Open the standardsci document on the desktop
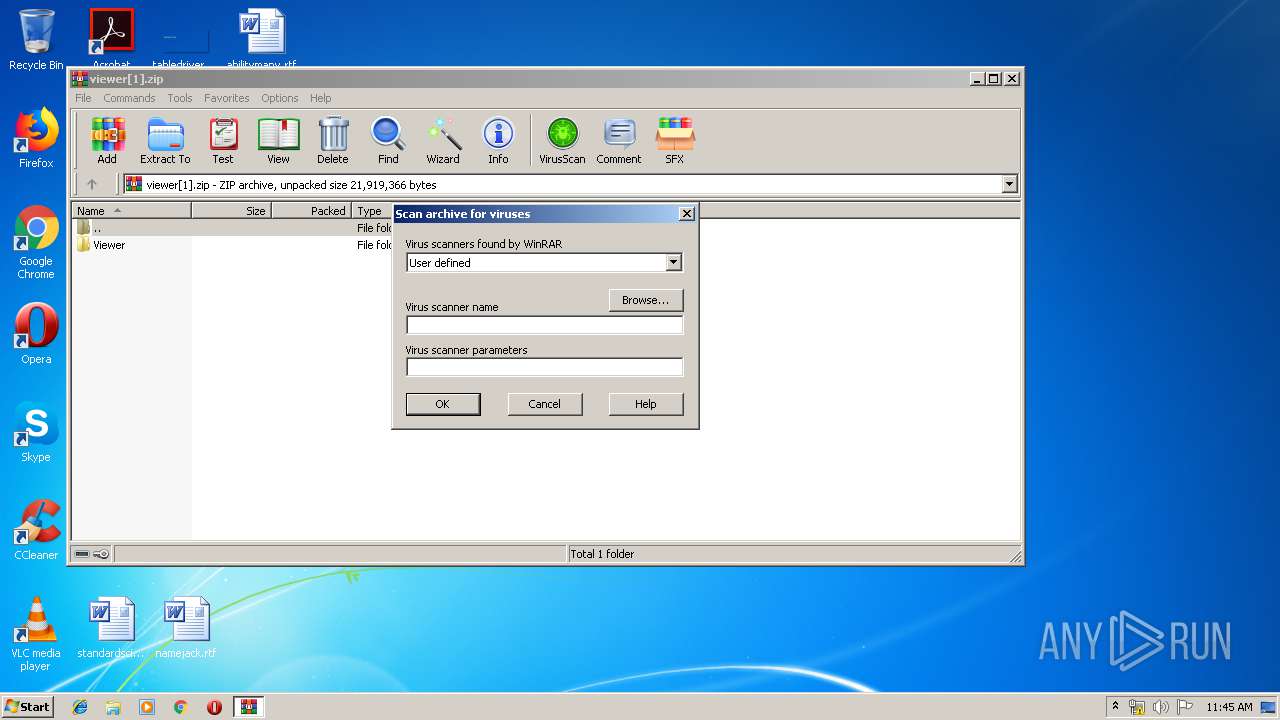The width and height of the screenshot is (1280, 720). click(111, 628)
